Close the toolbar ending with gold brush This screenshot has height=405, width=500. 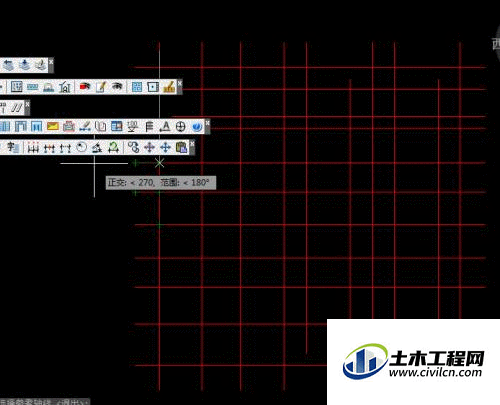click(180, 83)
